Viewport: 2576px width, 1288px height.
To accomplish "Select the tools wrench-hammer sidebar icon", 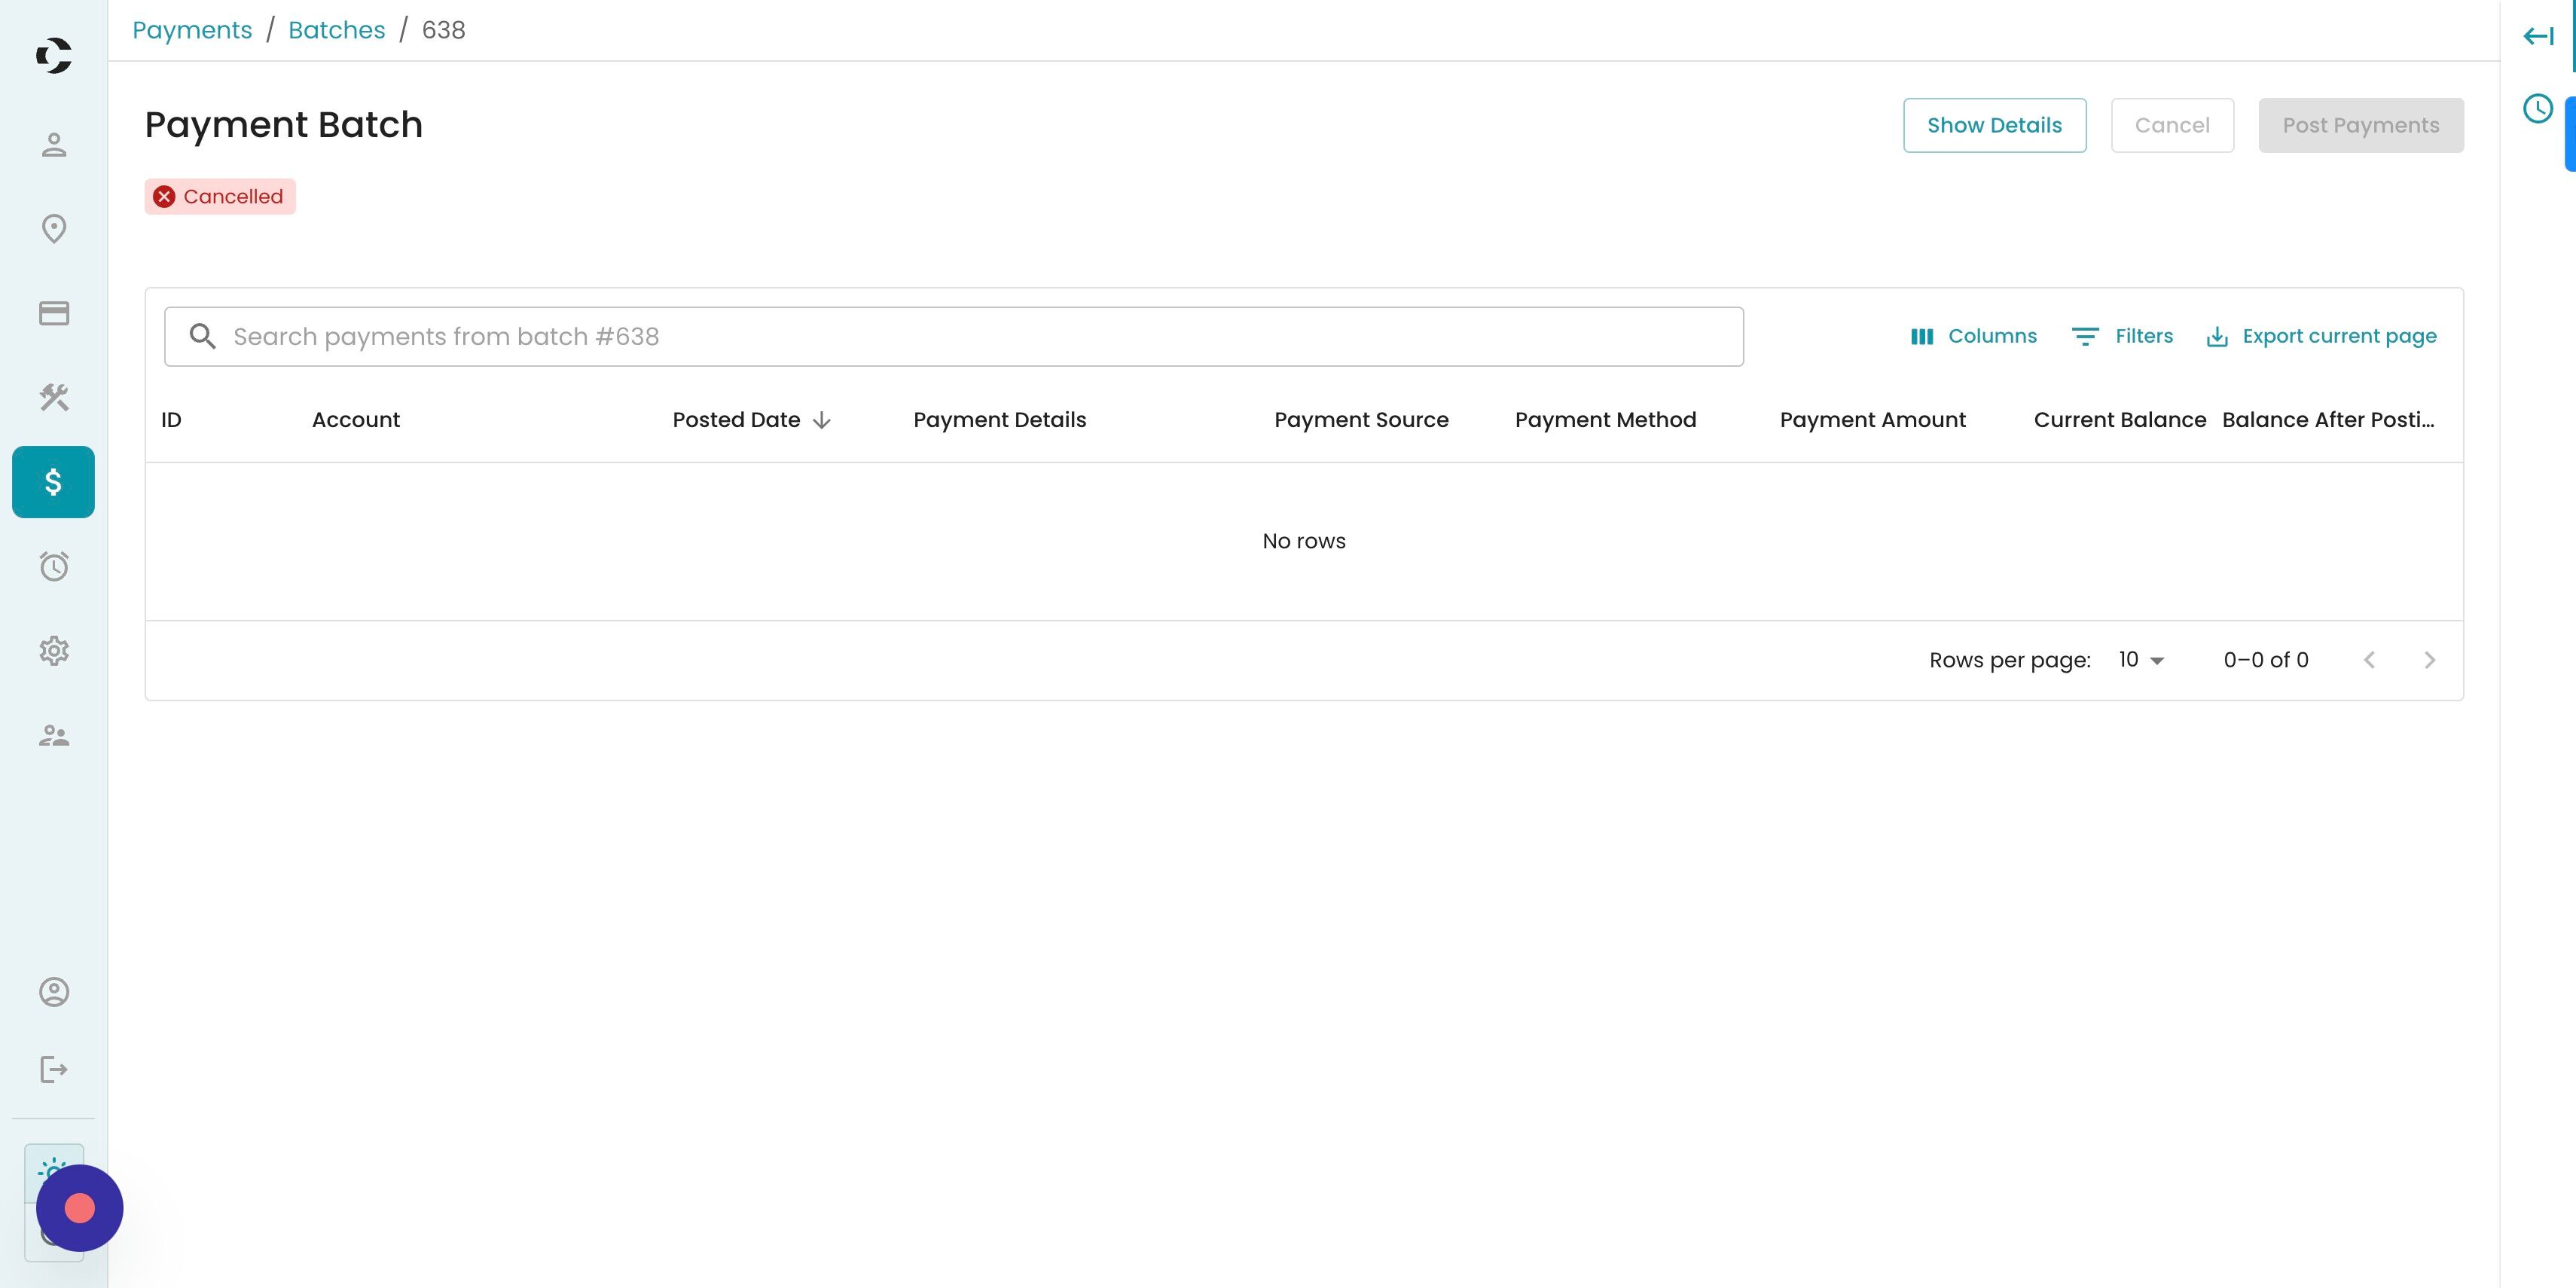I will tap(54, 397).
